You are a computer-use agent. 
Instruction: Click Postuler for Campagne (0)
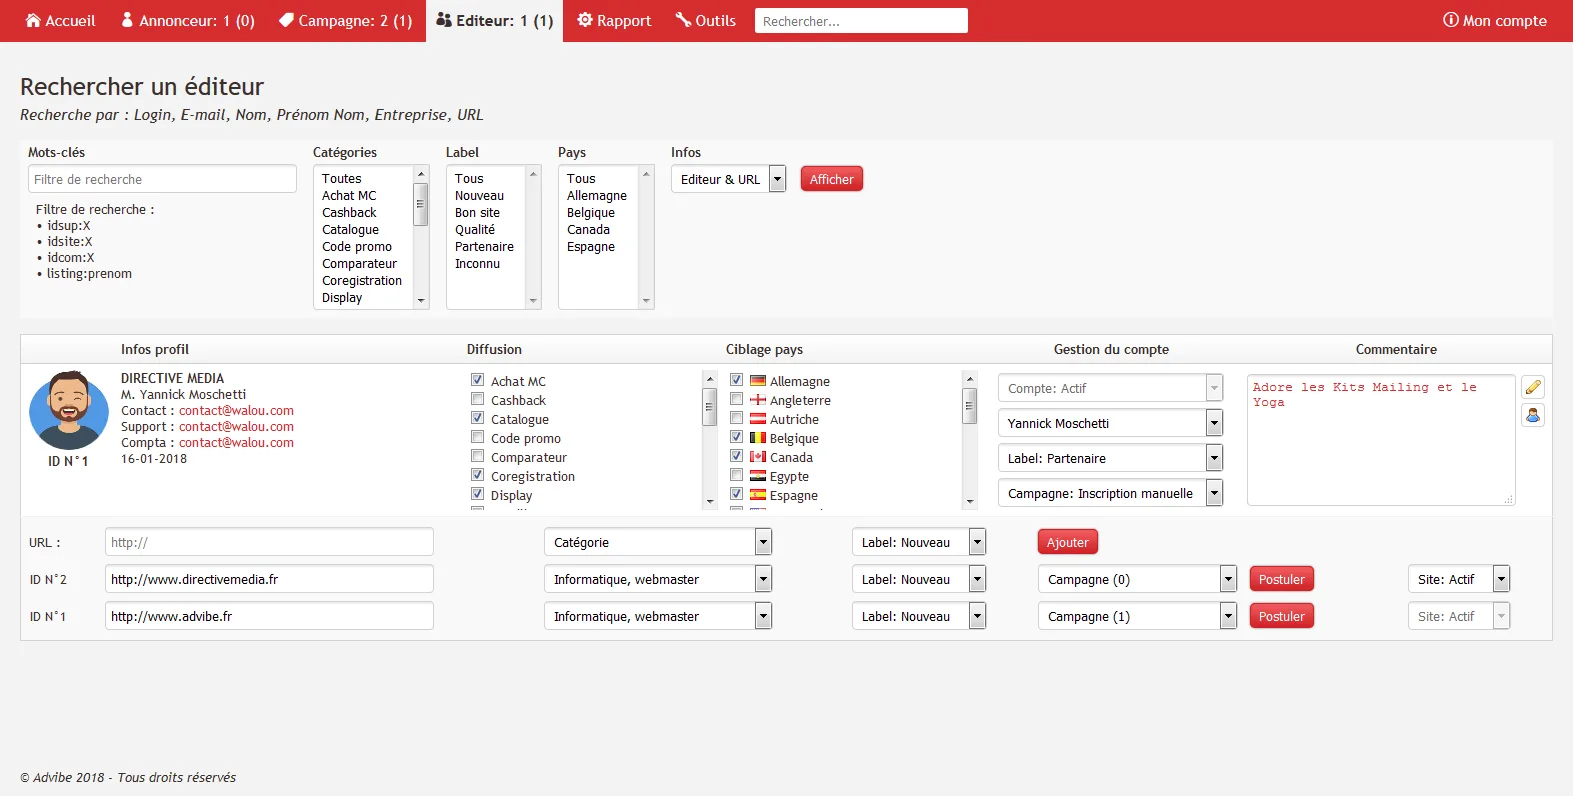click(1282, 579)
